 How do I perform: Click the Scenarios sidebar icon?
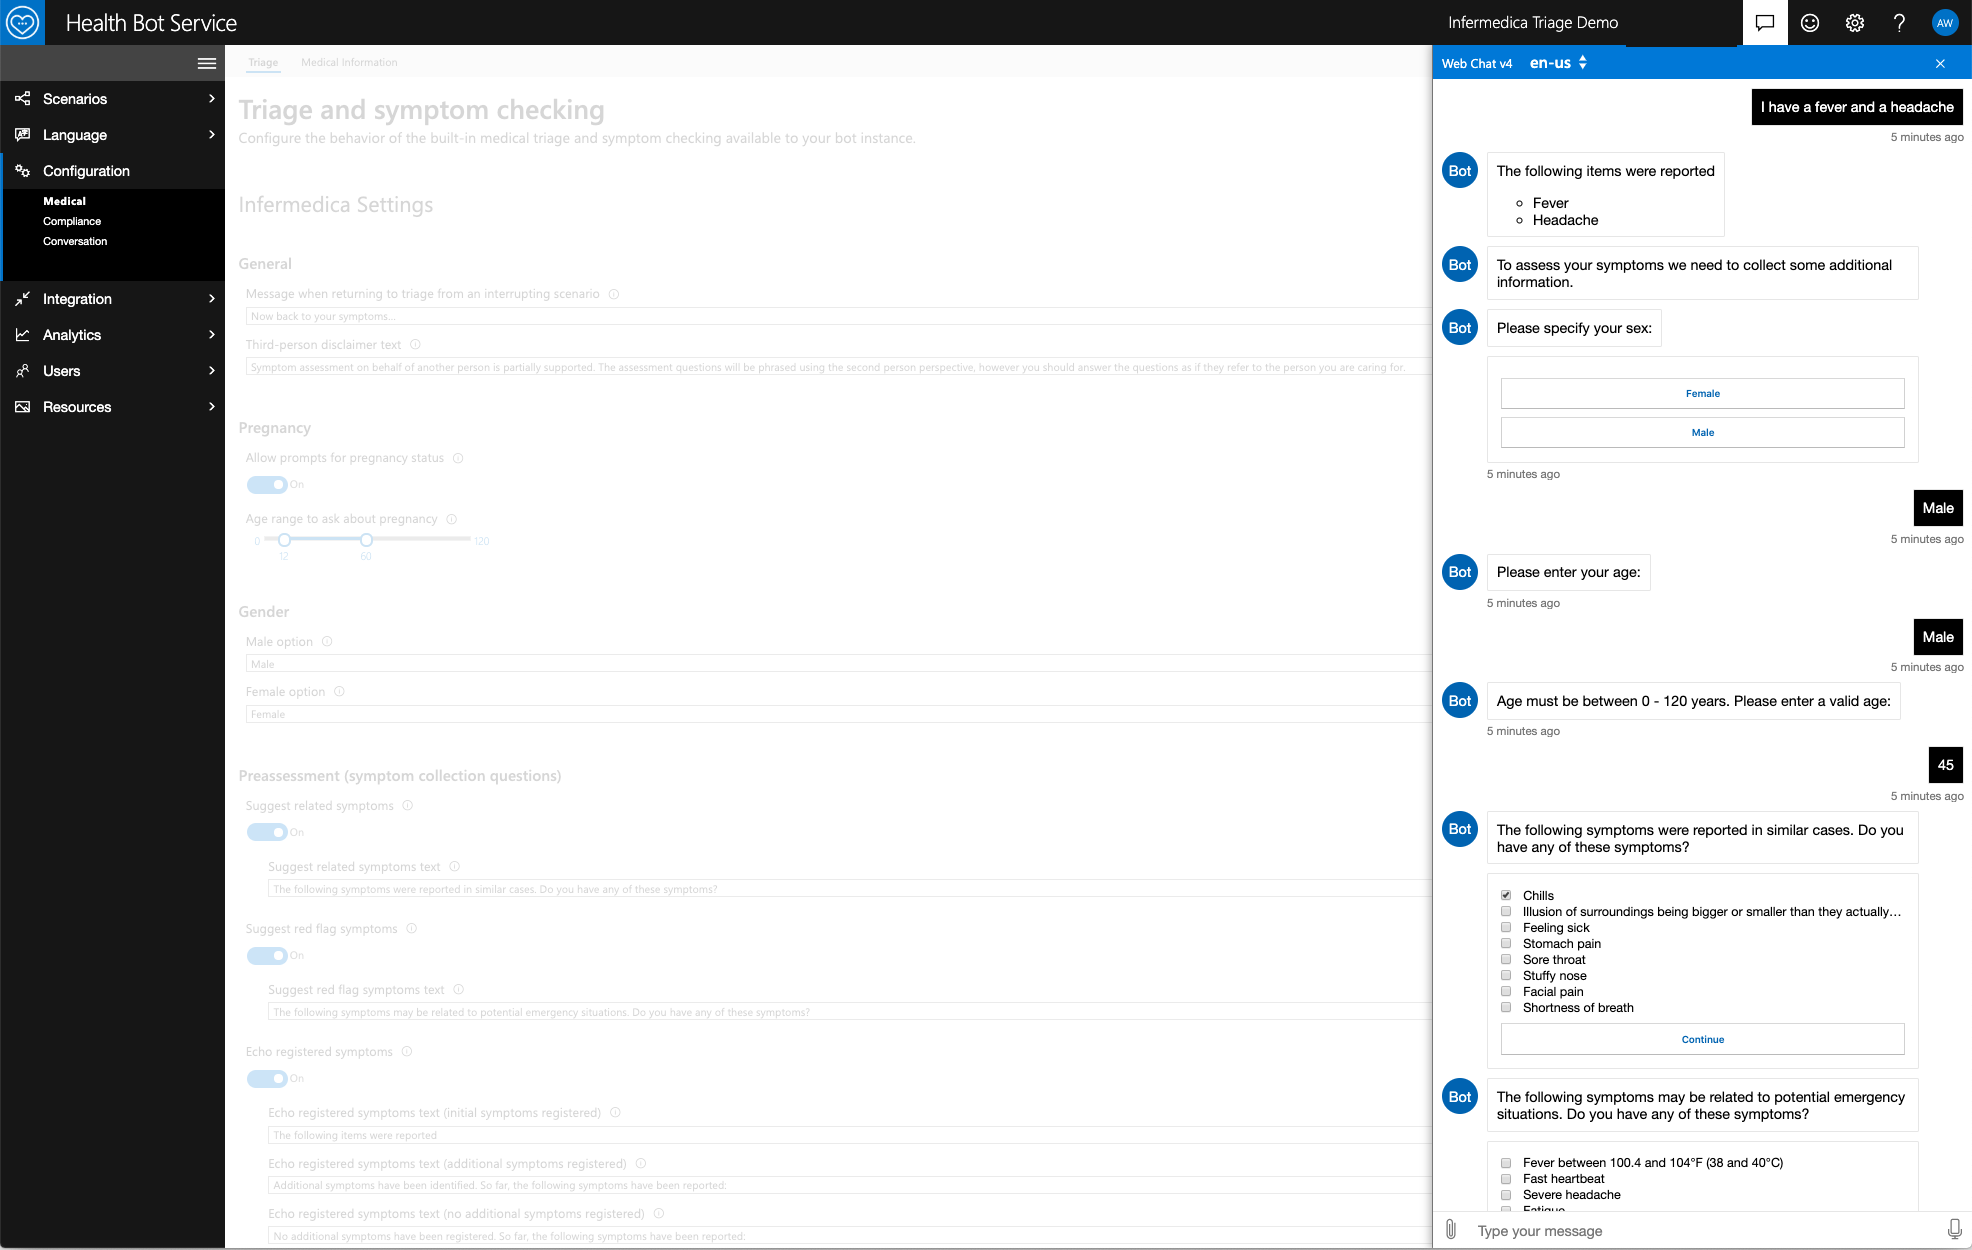[22, 98]
